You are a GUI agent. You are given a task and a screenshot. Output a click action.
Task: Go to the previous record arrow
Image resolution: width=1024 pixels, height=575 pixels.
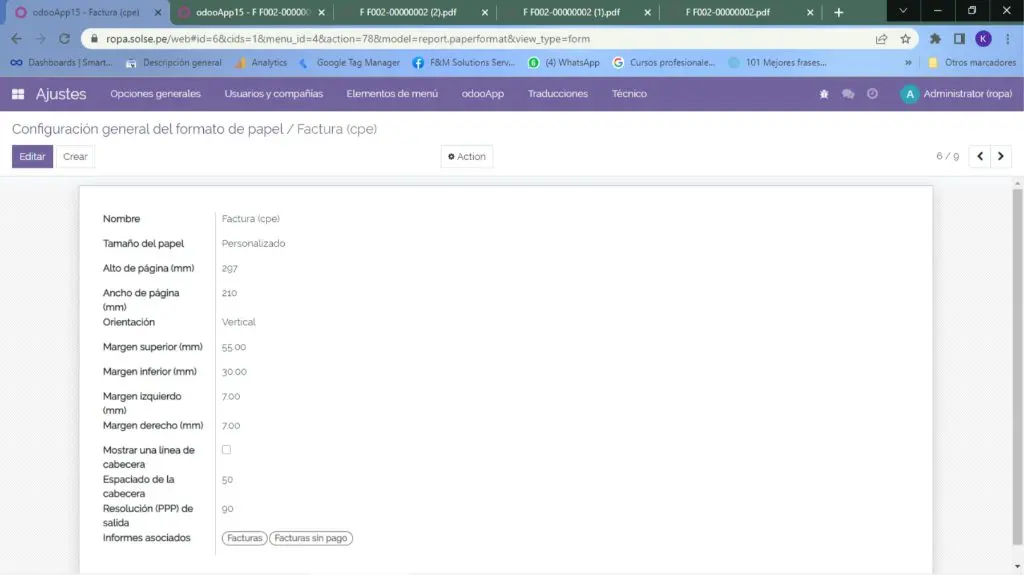(980, 156)
